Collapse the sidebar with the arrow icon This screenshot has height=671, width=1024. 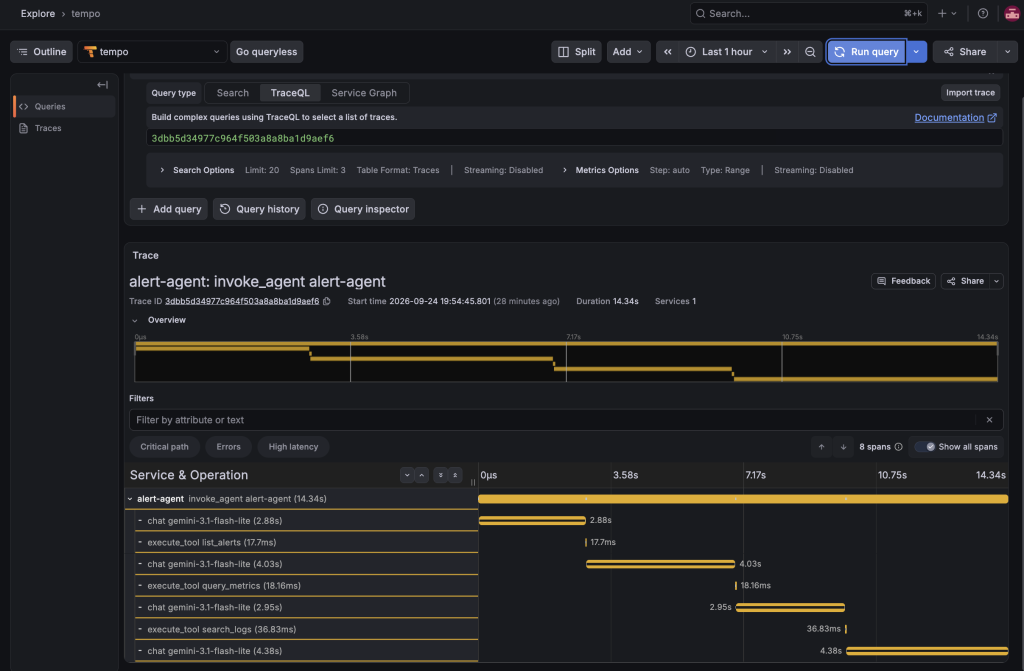[x=103, y=84]
